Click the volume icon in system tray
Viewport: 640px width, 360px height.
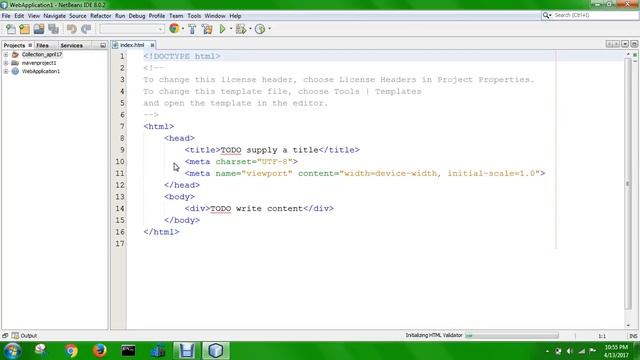pos(570,351)
